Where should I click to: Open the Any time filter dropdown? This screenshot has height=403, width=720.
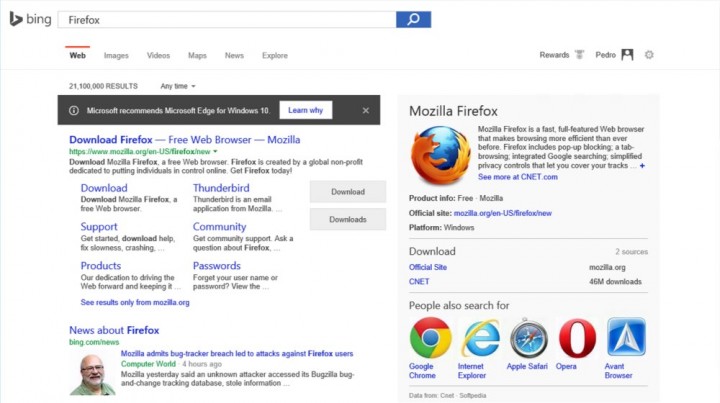(178, 86)
